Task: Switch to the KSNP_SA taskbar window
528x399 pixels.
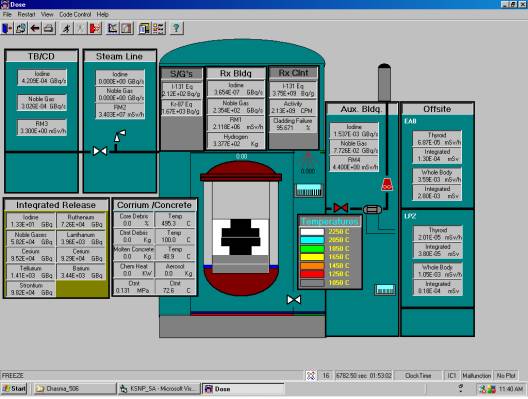Action: (159, 389)
